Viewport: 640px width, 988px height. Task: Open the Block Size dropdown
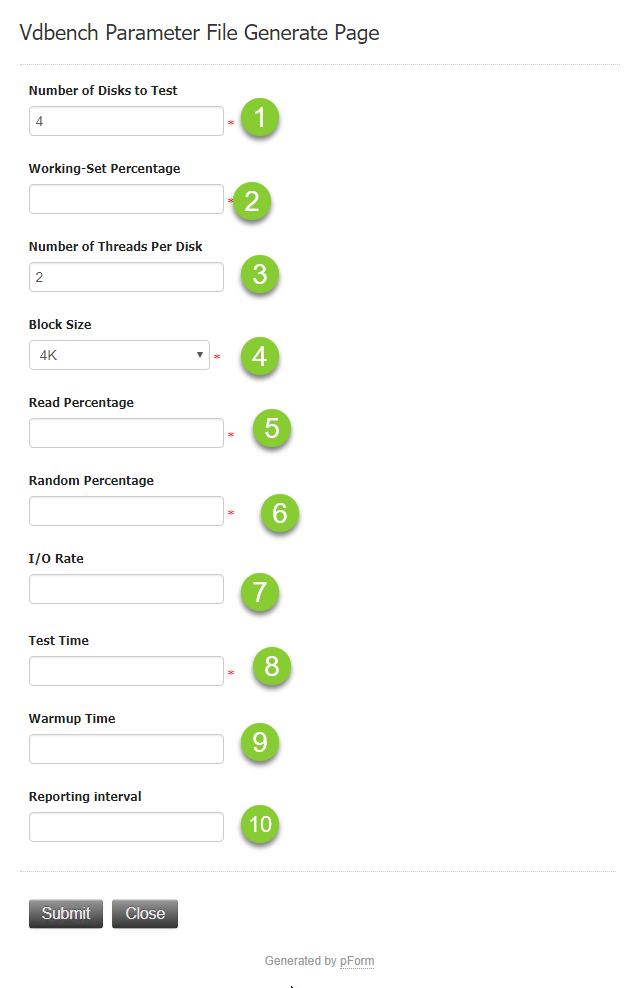[119, 355]
